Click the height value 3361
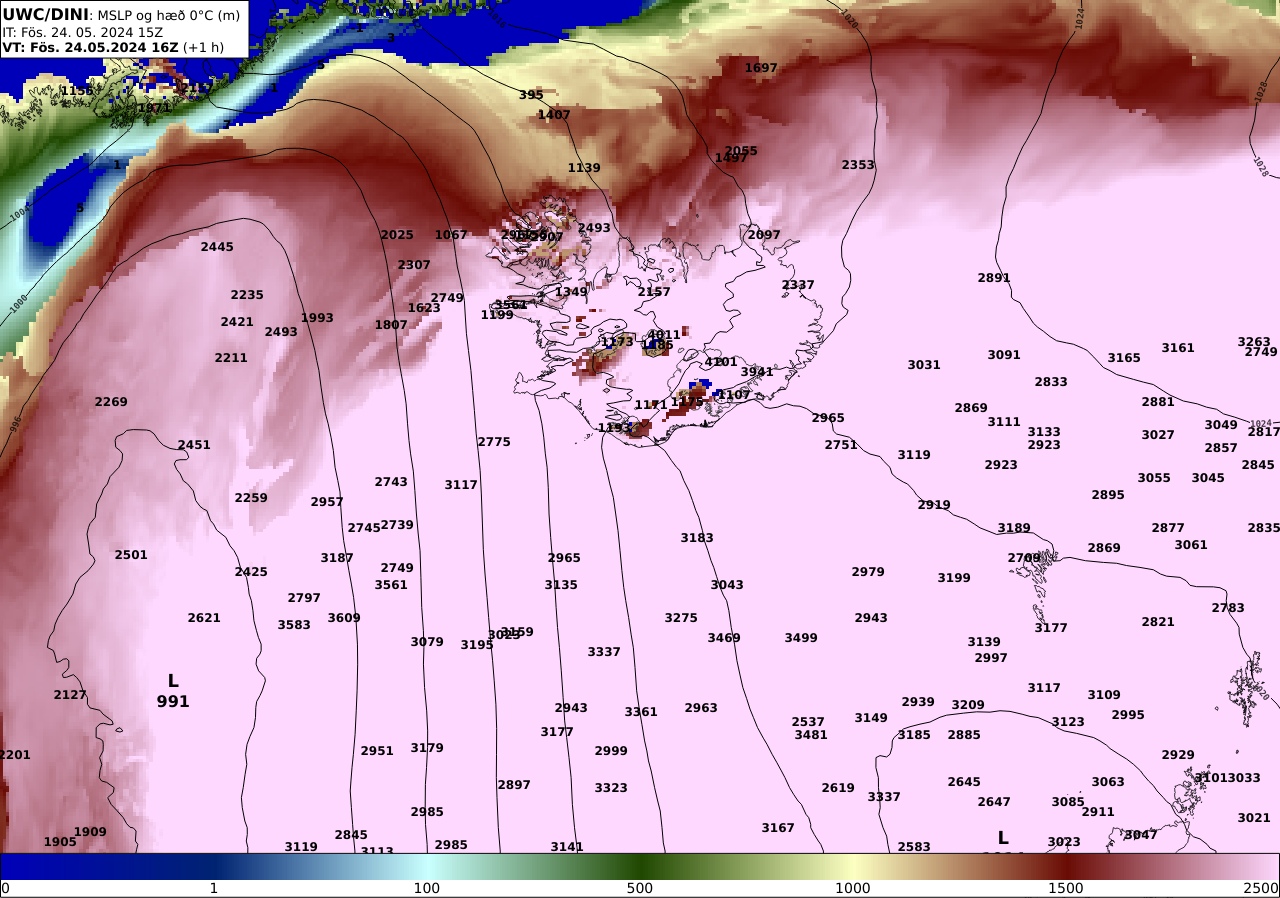Viewport: 1280px width, 898px height. click(641, 712)
